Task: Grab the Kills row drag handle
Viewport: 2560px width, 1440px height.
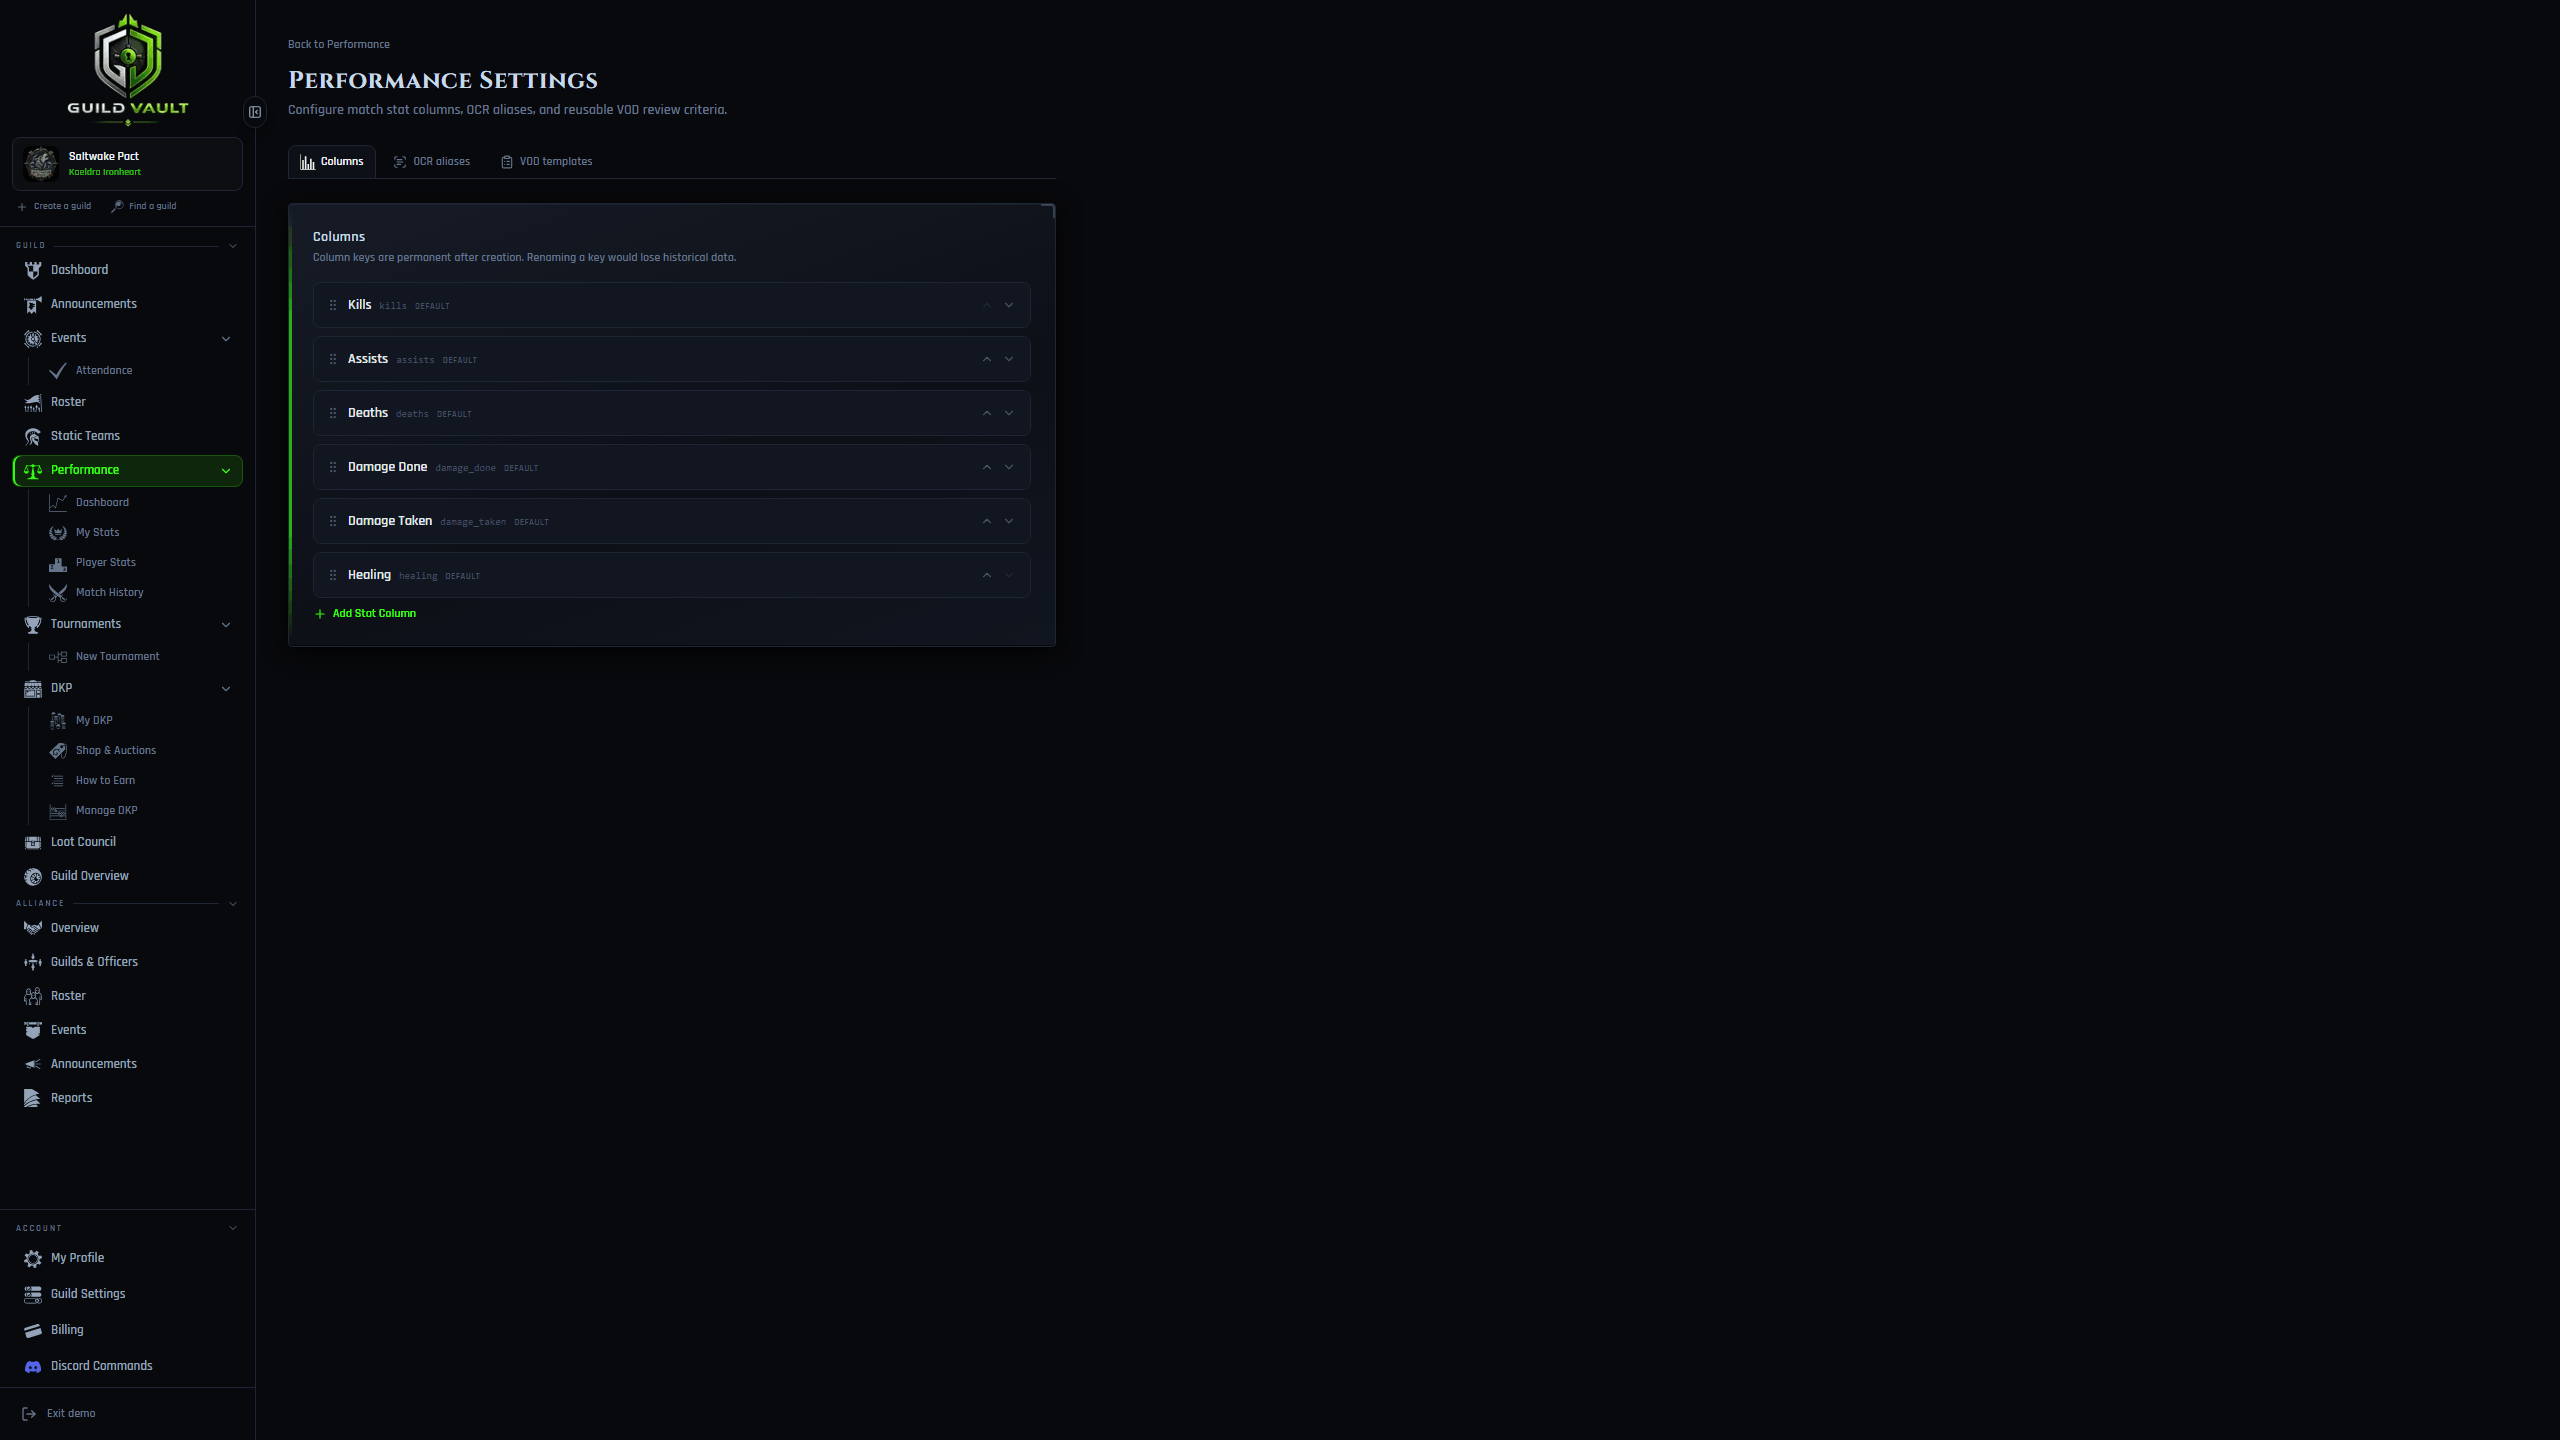Action: coord(333,305)
